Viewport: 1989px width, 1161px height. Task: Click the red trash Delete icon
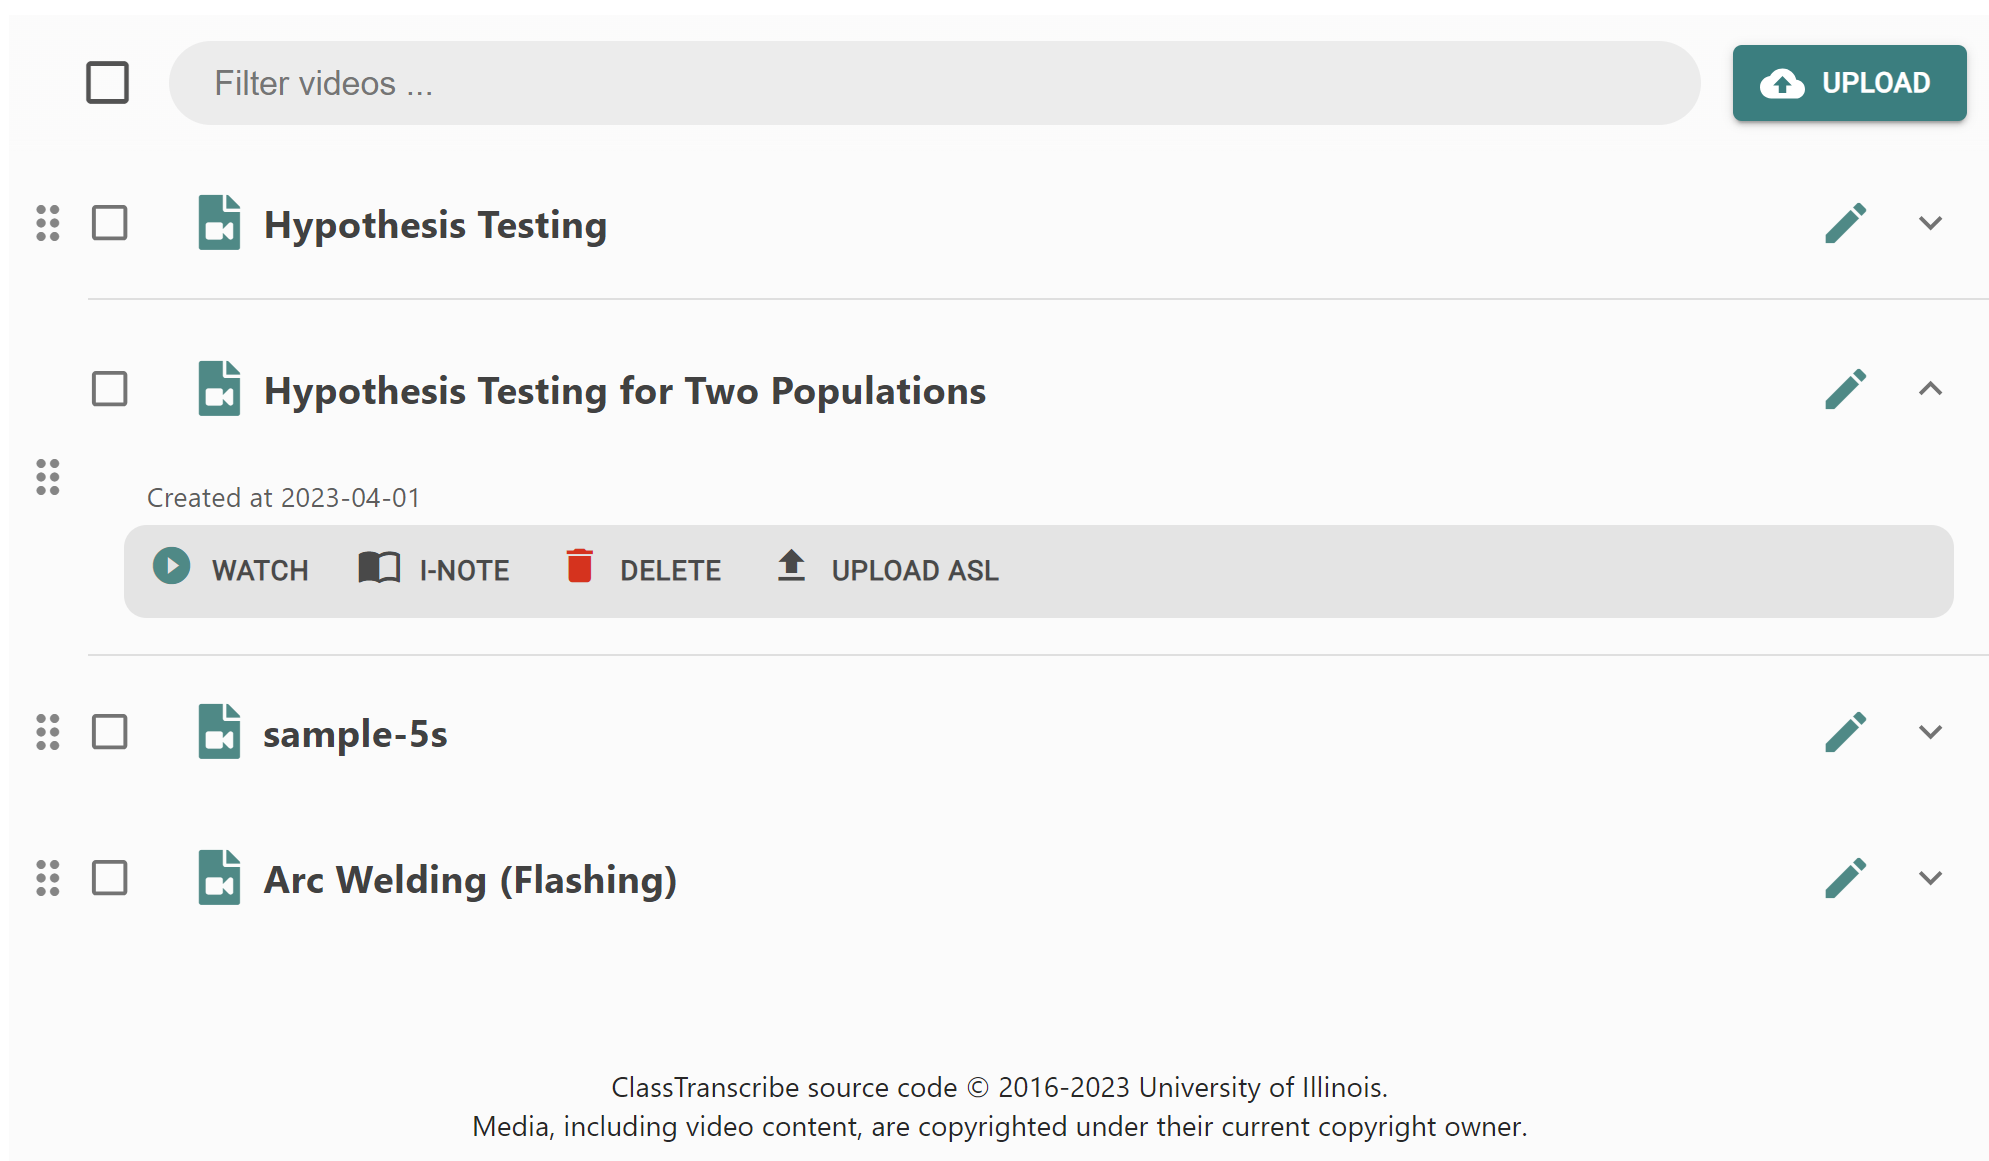pyautogui.click(x=579, y=566)
